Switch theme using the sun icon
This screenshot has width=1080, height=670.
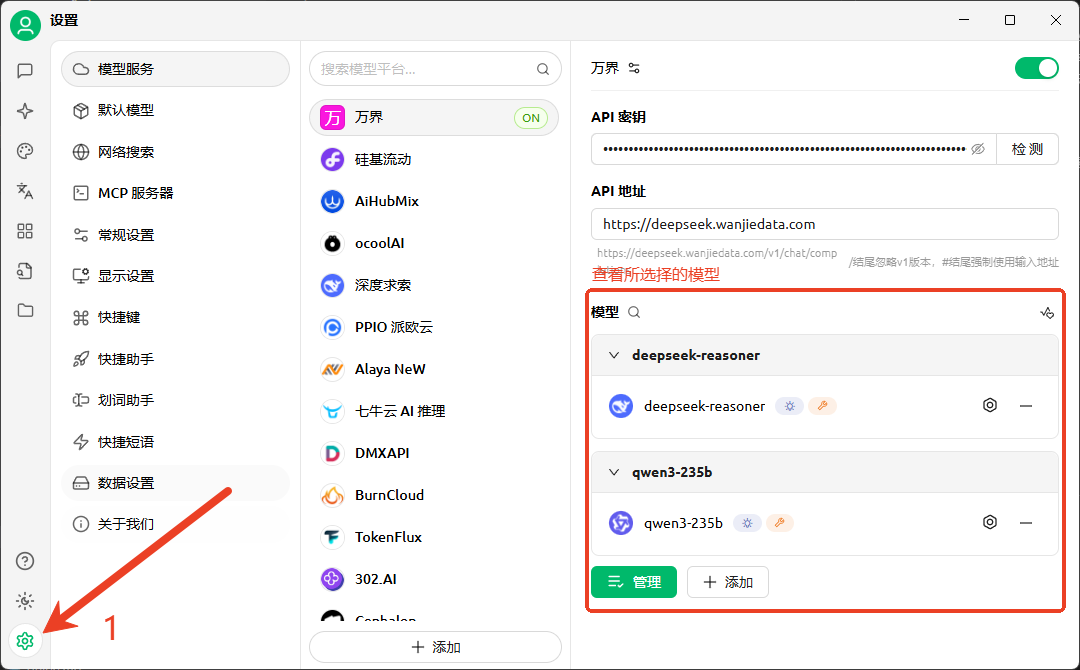[25, 601]
